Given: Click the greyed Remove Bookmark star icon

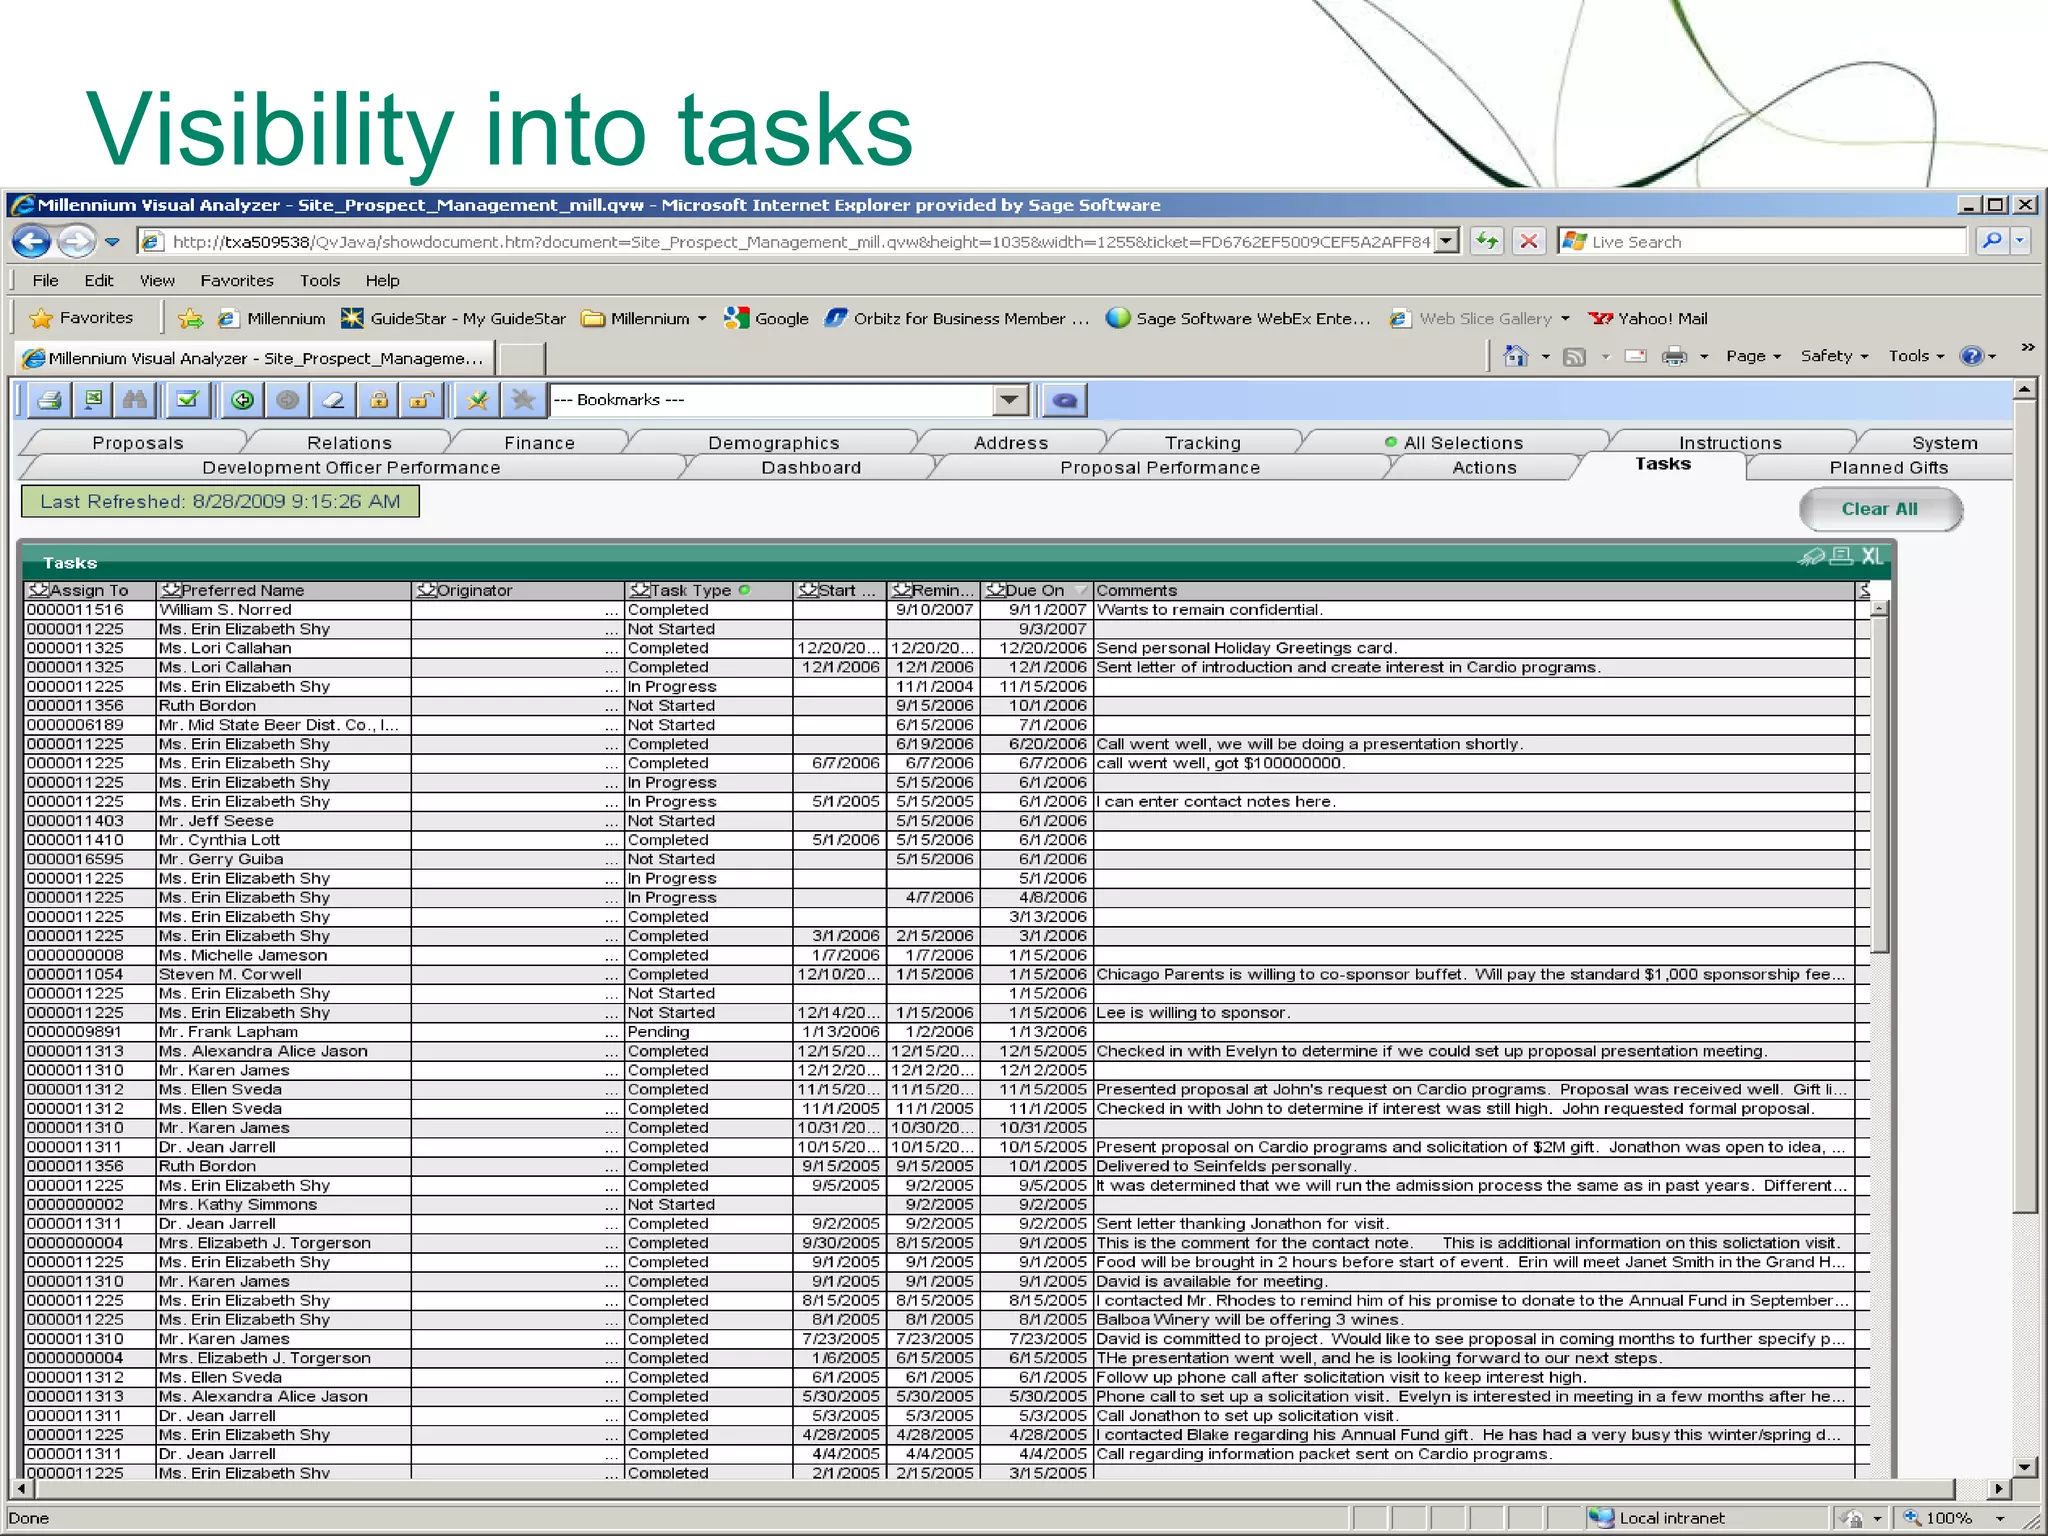Looking at the screenshot, I should [522, 401].
